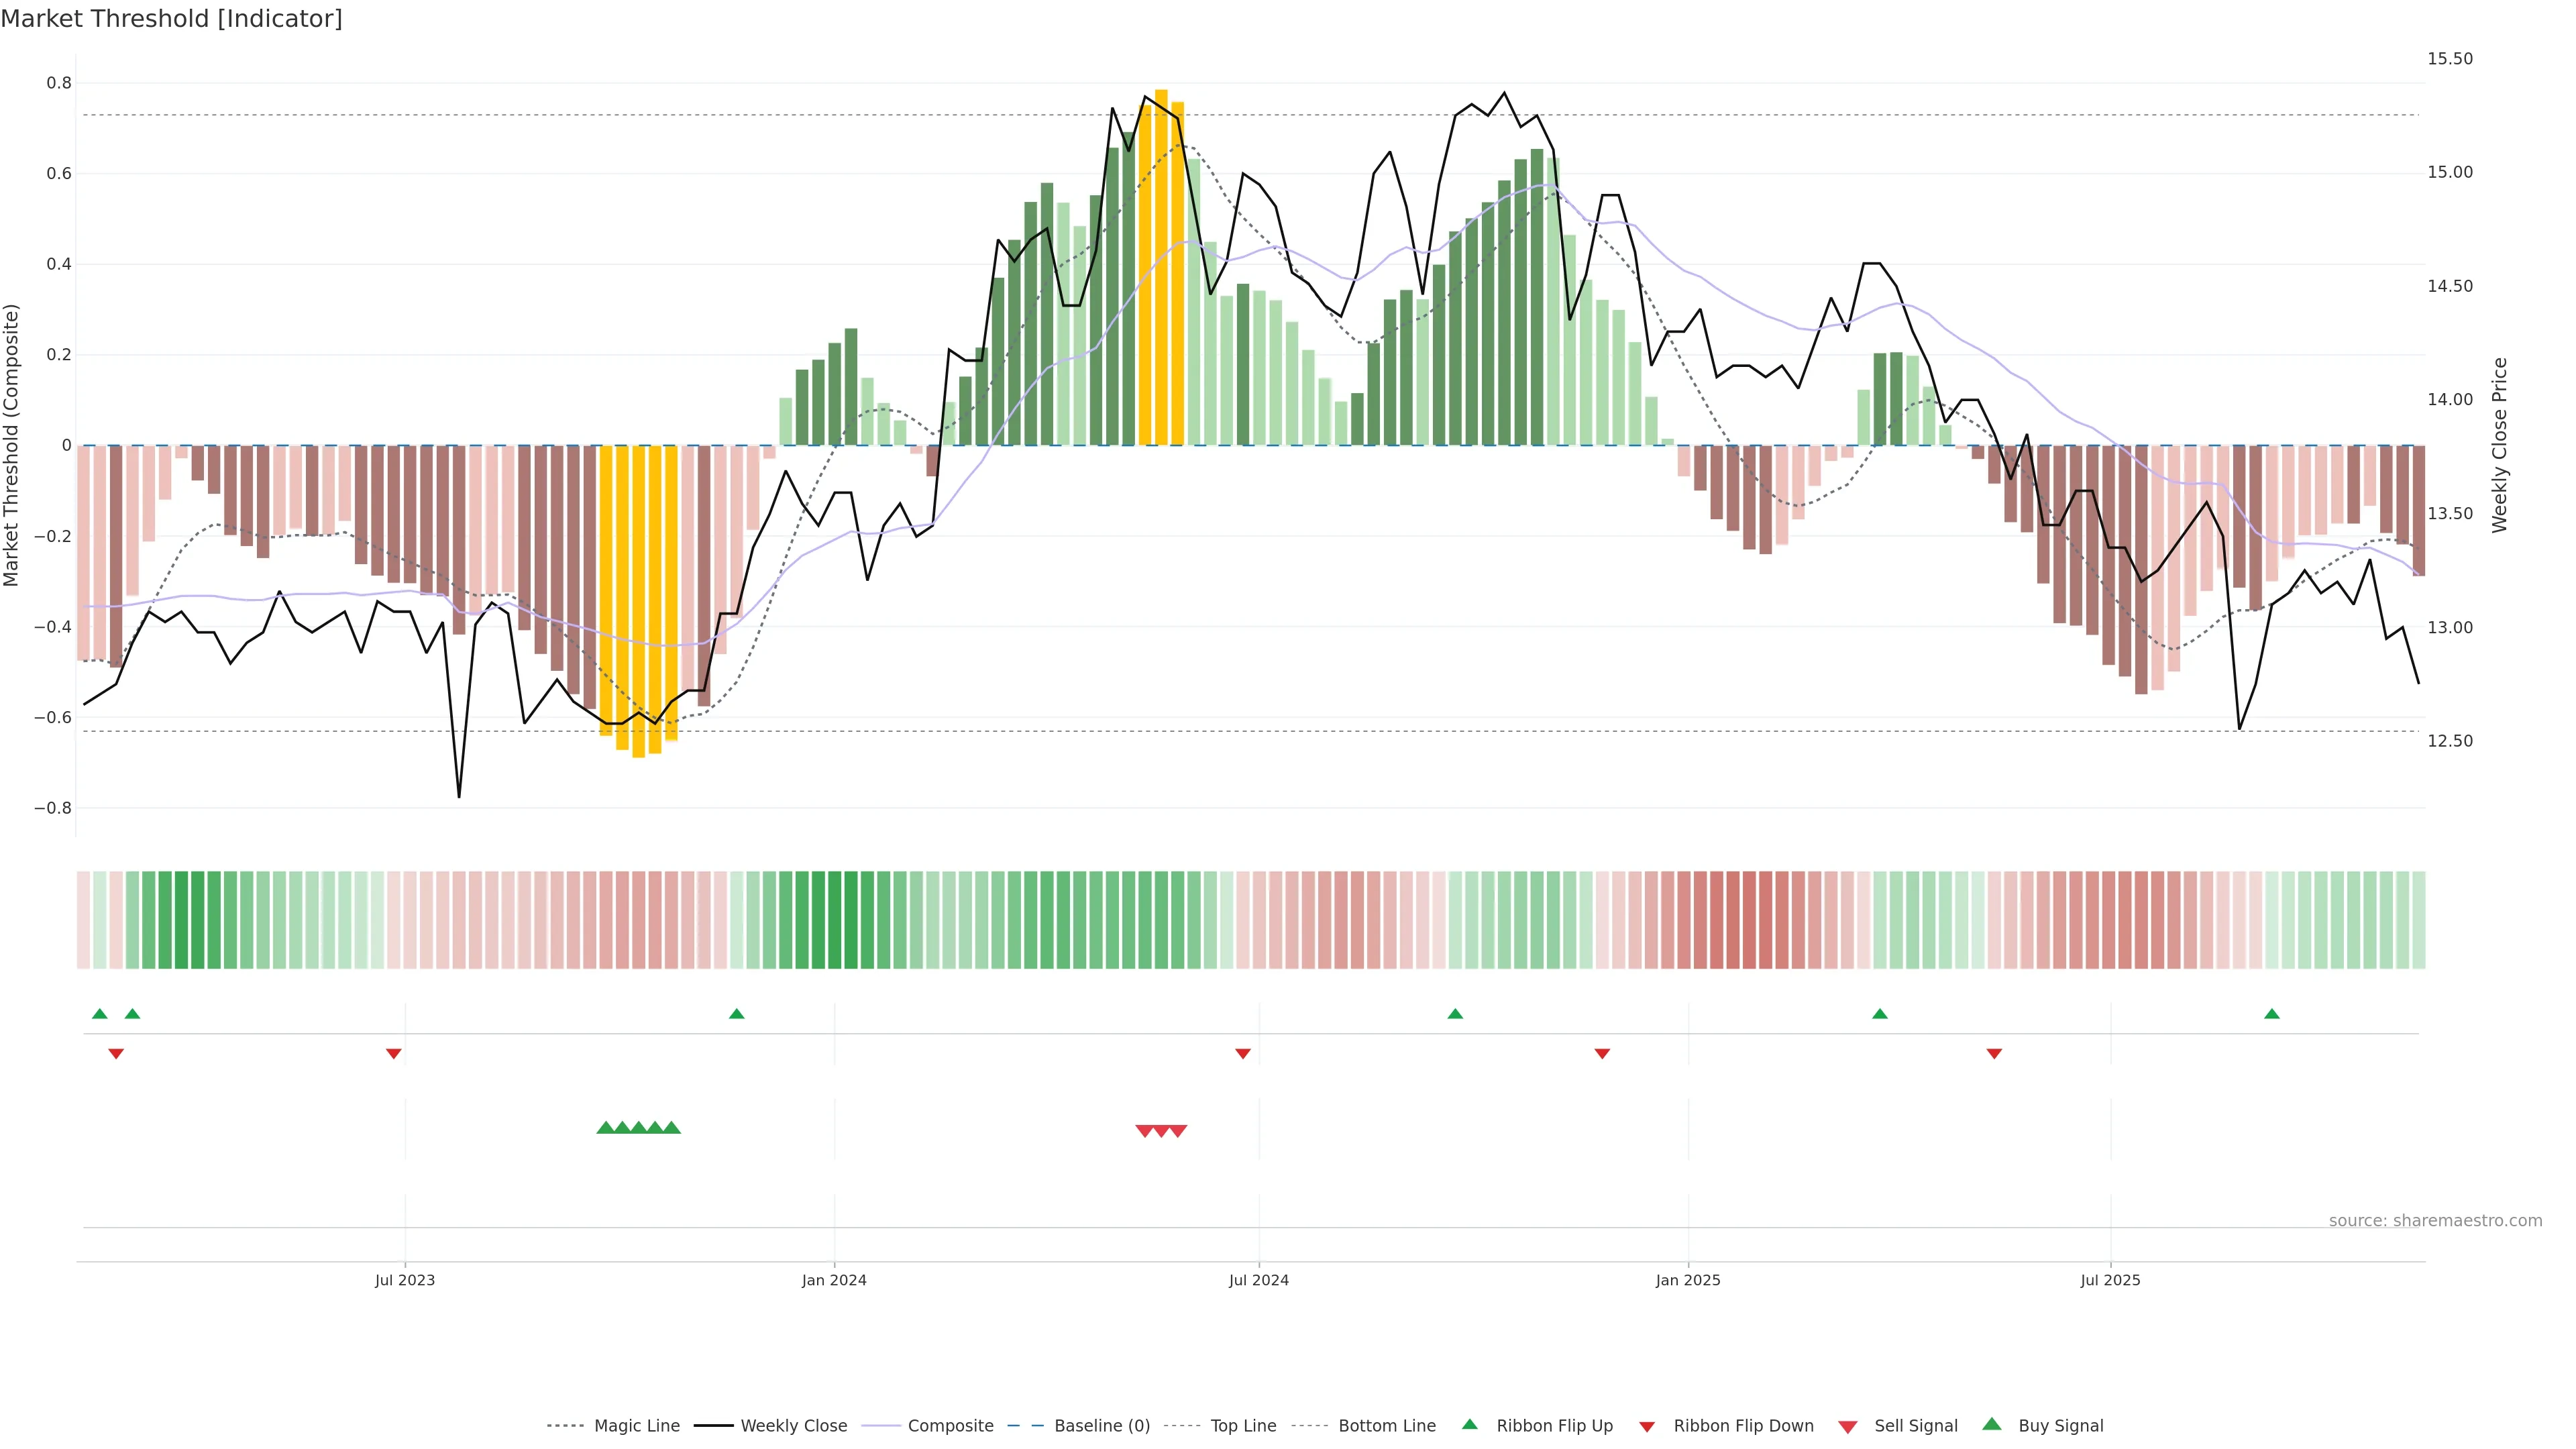
Task: Click the Ribbon Flip Down legend triangle icon
Action: click(1647, 1426)
